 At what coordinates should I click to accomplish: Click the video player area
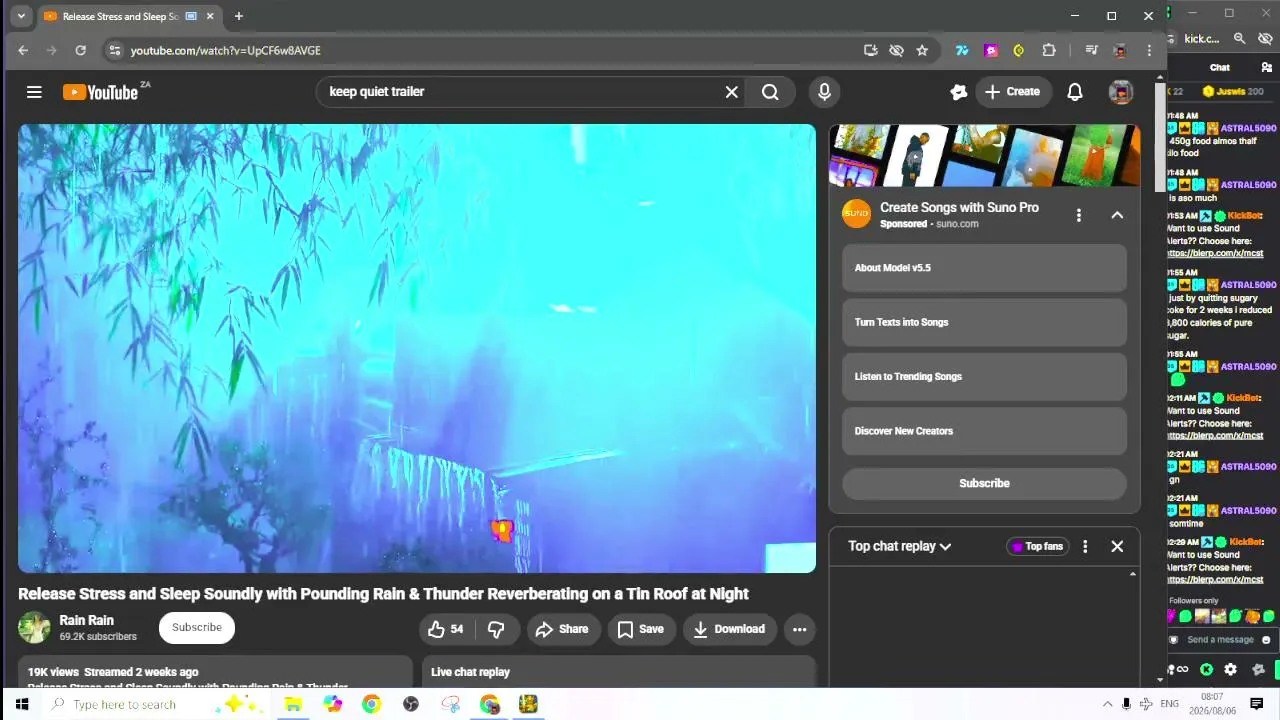pyautogui.click(x=417, y=348)
